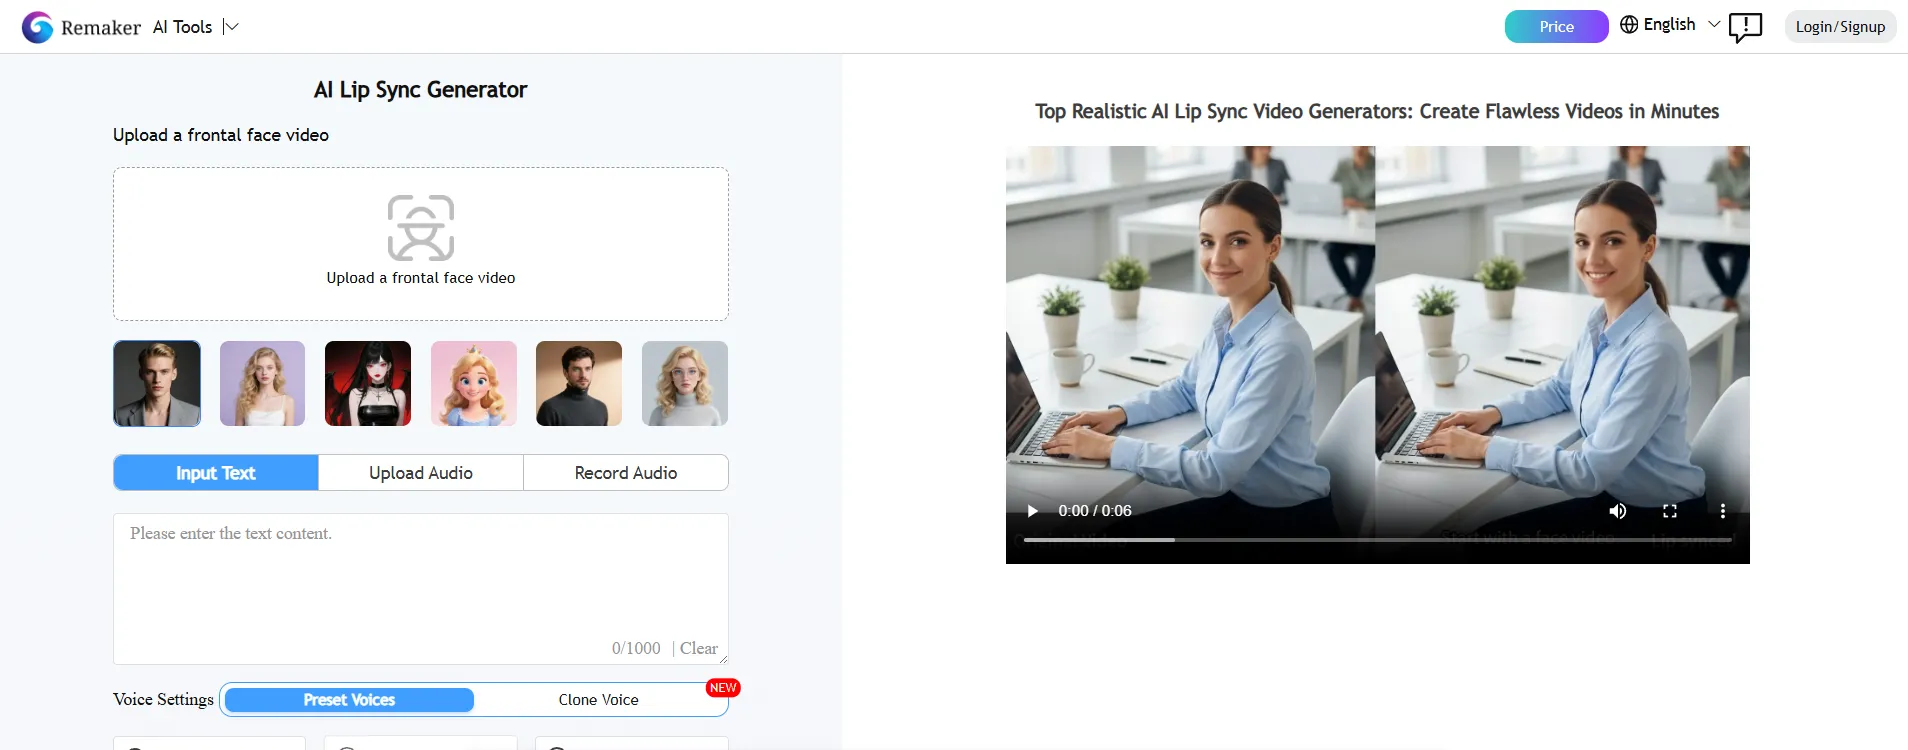Screen dimensions: 1908x750
Task: Play the demo lip sync video
Action: [x=1032, y=511]
